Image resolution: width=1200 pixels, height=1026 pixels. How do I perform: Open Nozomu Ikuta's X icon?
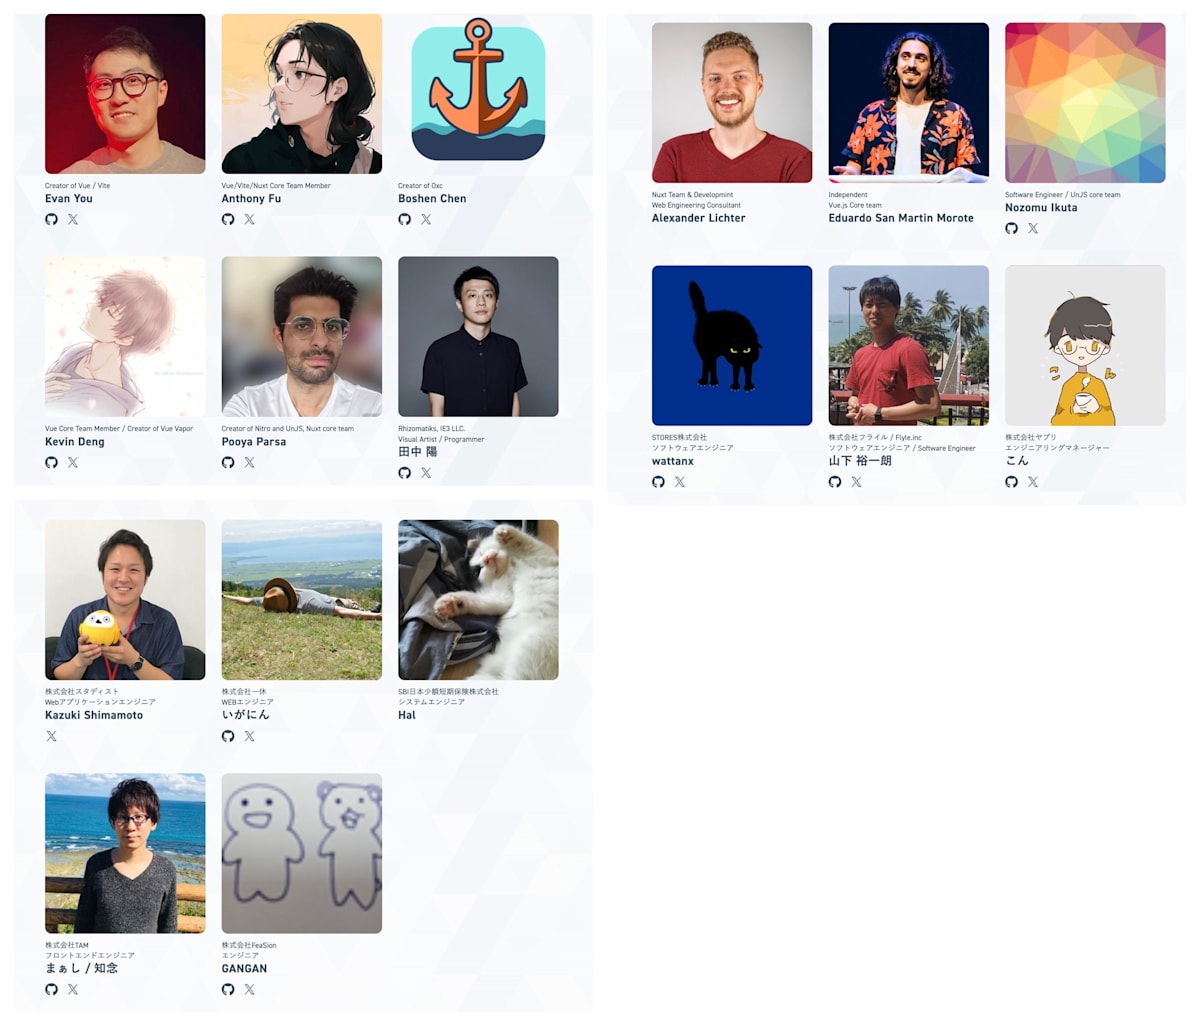(1033, 228)
